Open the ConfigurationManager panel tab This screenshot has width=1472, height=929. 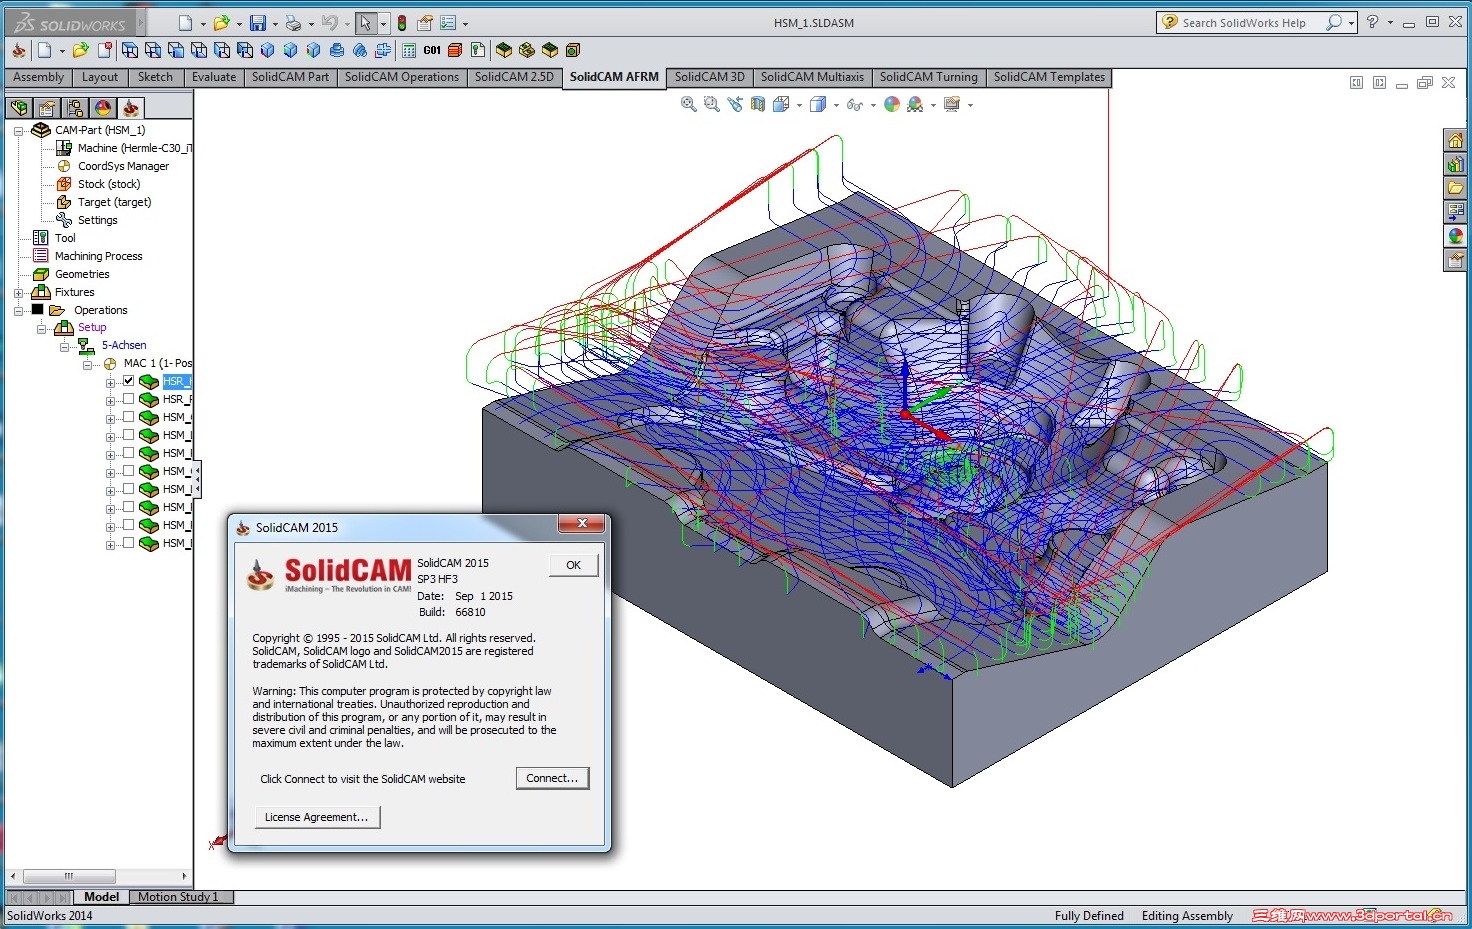click(x=75, y=108)
